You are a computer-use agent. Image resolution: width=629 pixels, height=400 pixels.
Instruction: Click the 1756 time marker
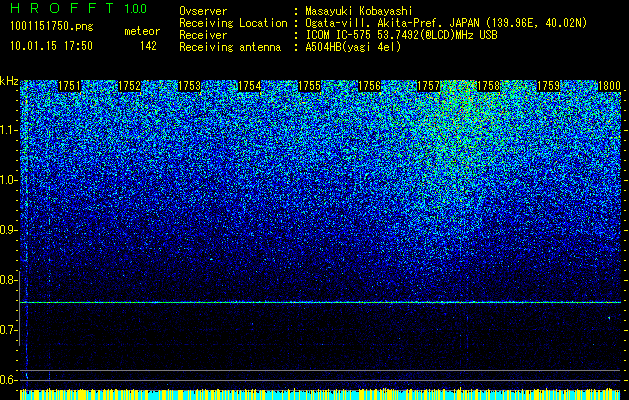369,86
